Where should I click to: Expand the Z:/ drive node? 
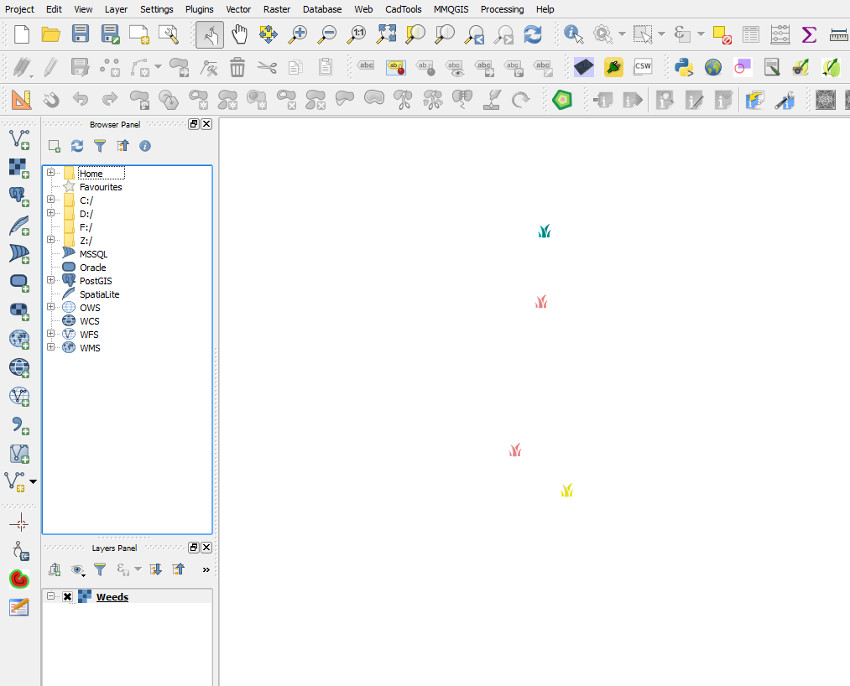click(x=51, y=240)
